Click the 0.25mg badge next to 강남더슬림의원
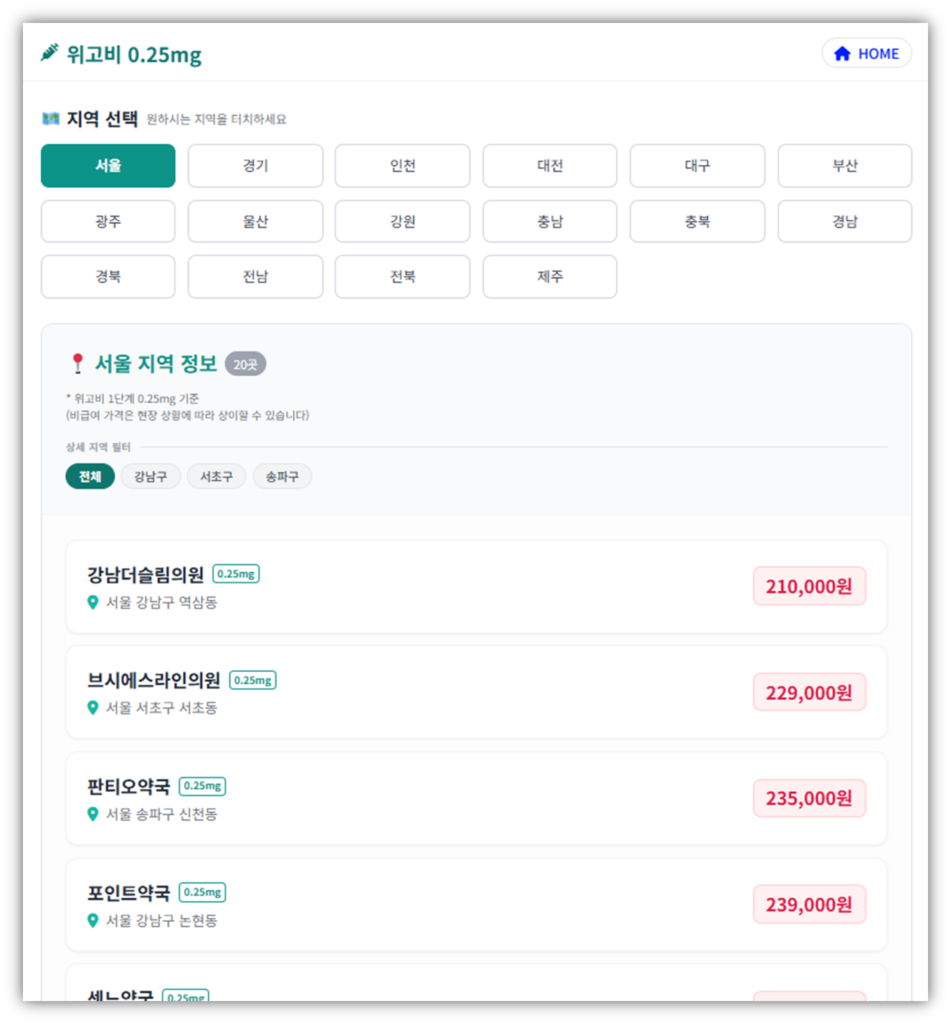This screenshot has height=1024, width=951. point(236,574)
